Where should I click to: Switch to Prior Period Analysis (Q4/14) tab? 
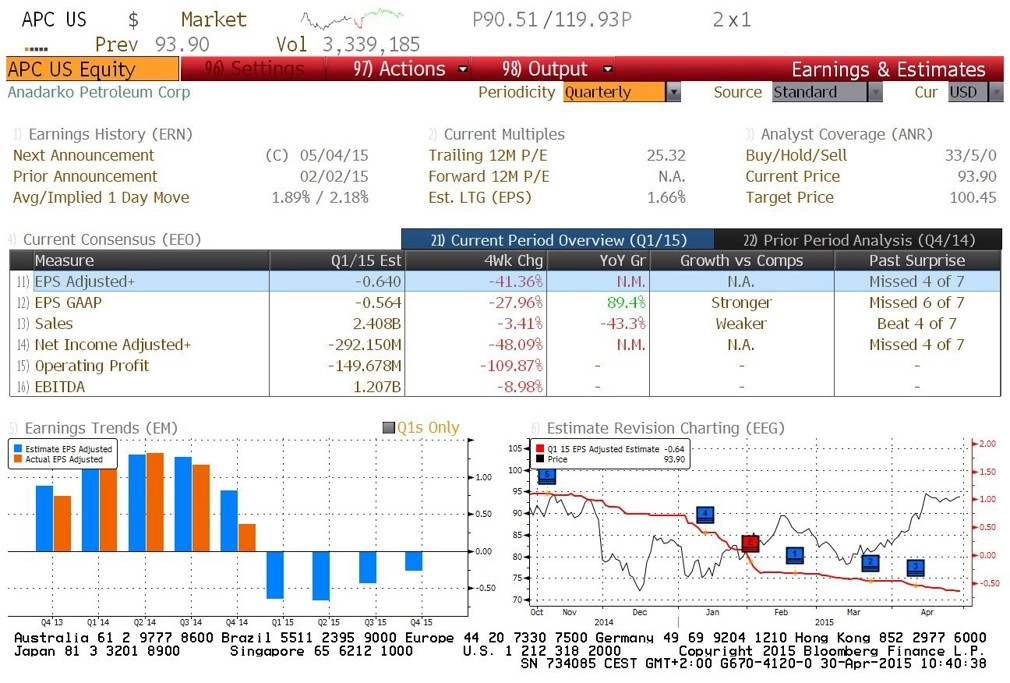click(x=858, y=240)
